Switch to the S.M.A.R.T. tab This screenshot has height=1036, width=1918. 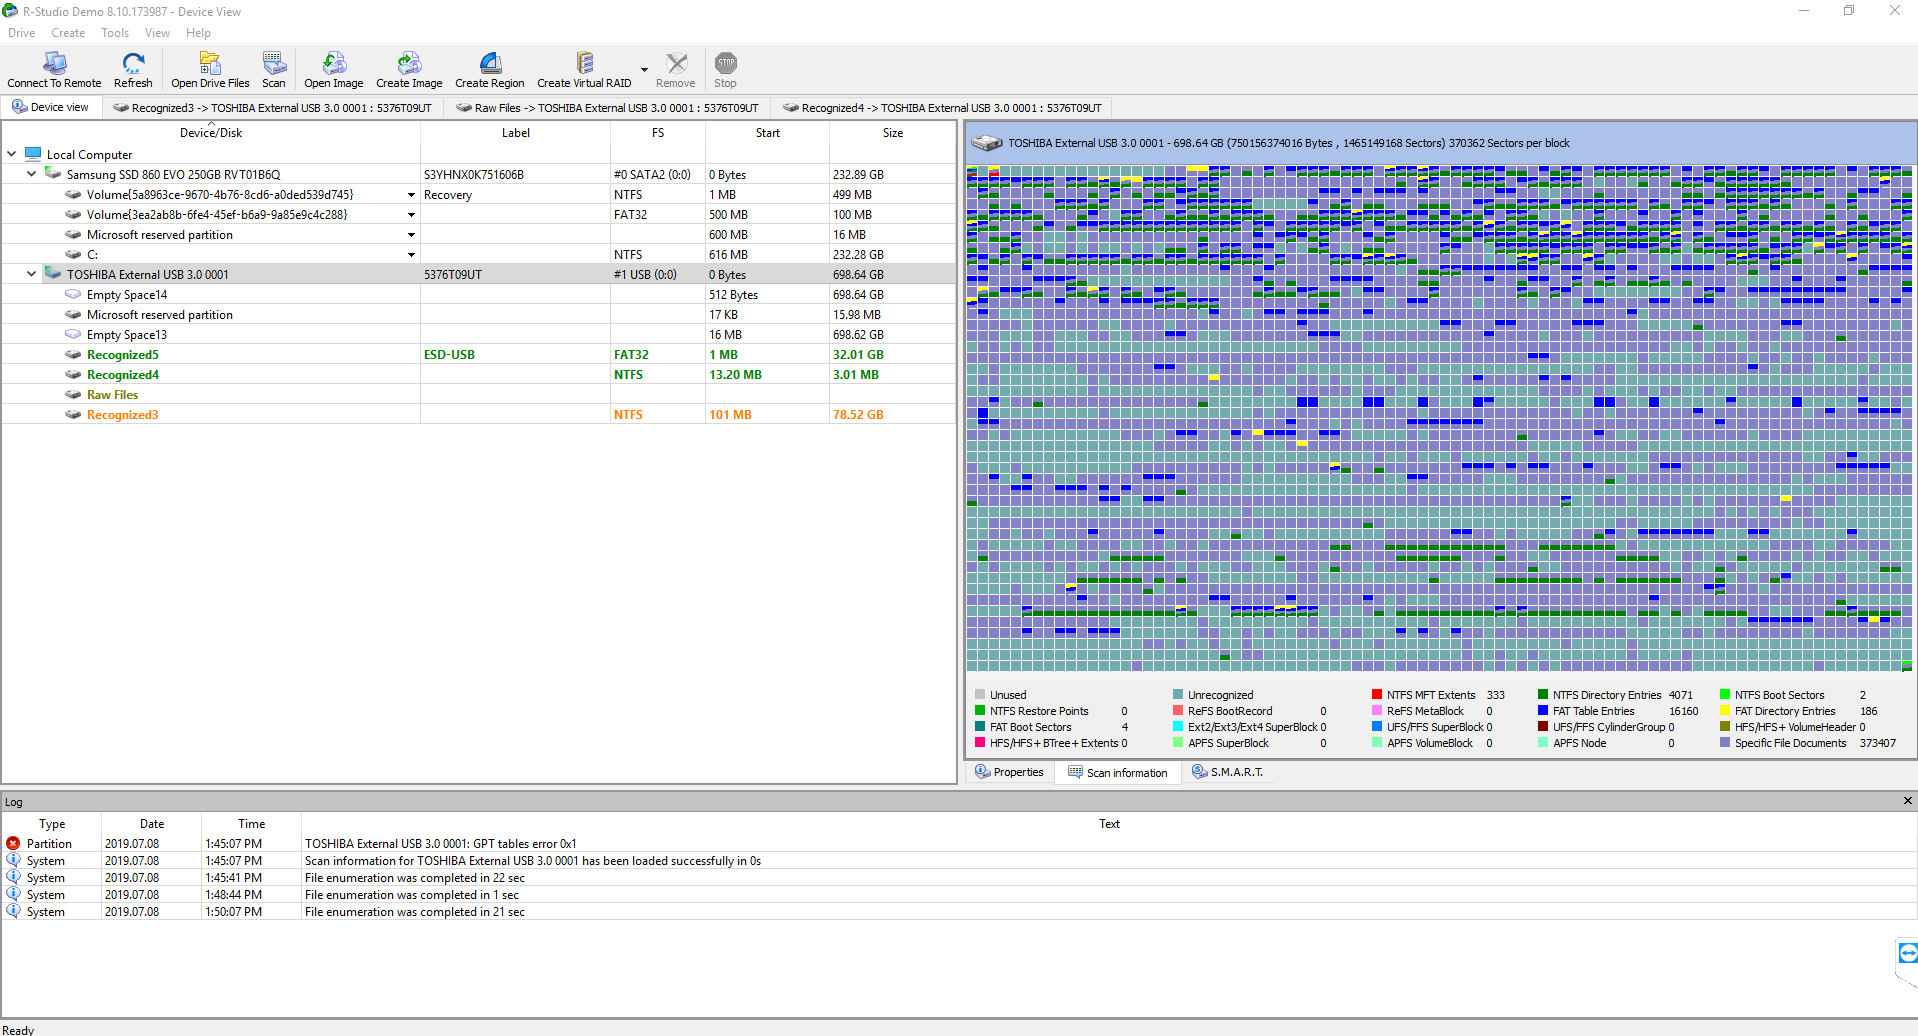coord(1228,772)
